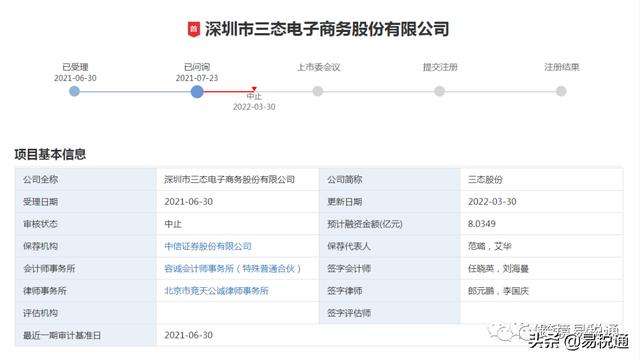
Task: Open the 中信证券股份有限公司 sponsor link
Action: (208, 246)
